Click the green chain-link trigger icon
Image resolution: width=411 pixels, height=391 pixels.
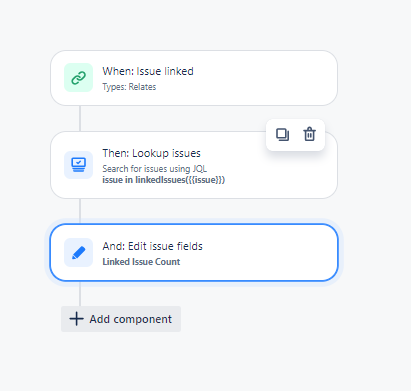click(x=78, y=78)
